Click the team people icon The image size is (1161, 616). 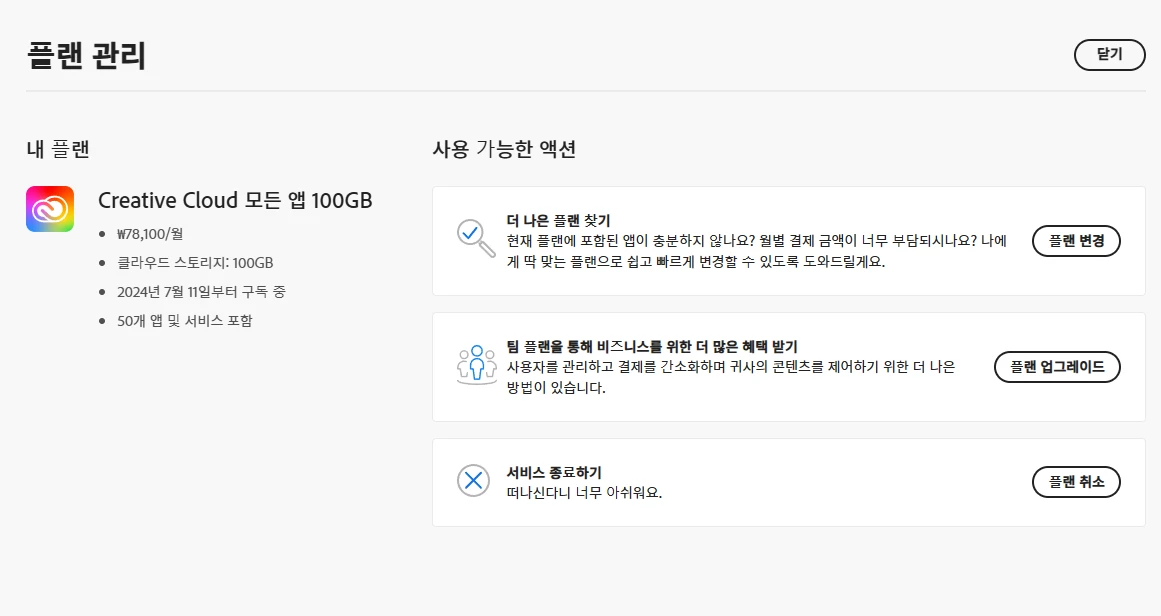point(476,364)
